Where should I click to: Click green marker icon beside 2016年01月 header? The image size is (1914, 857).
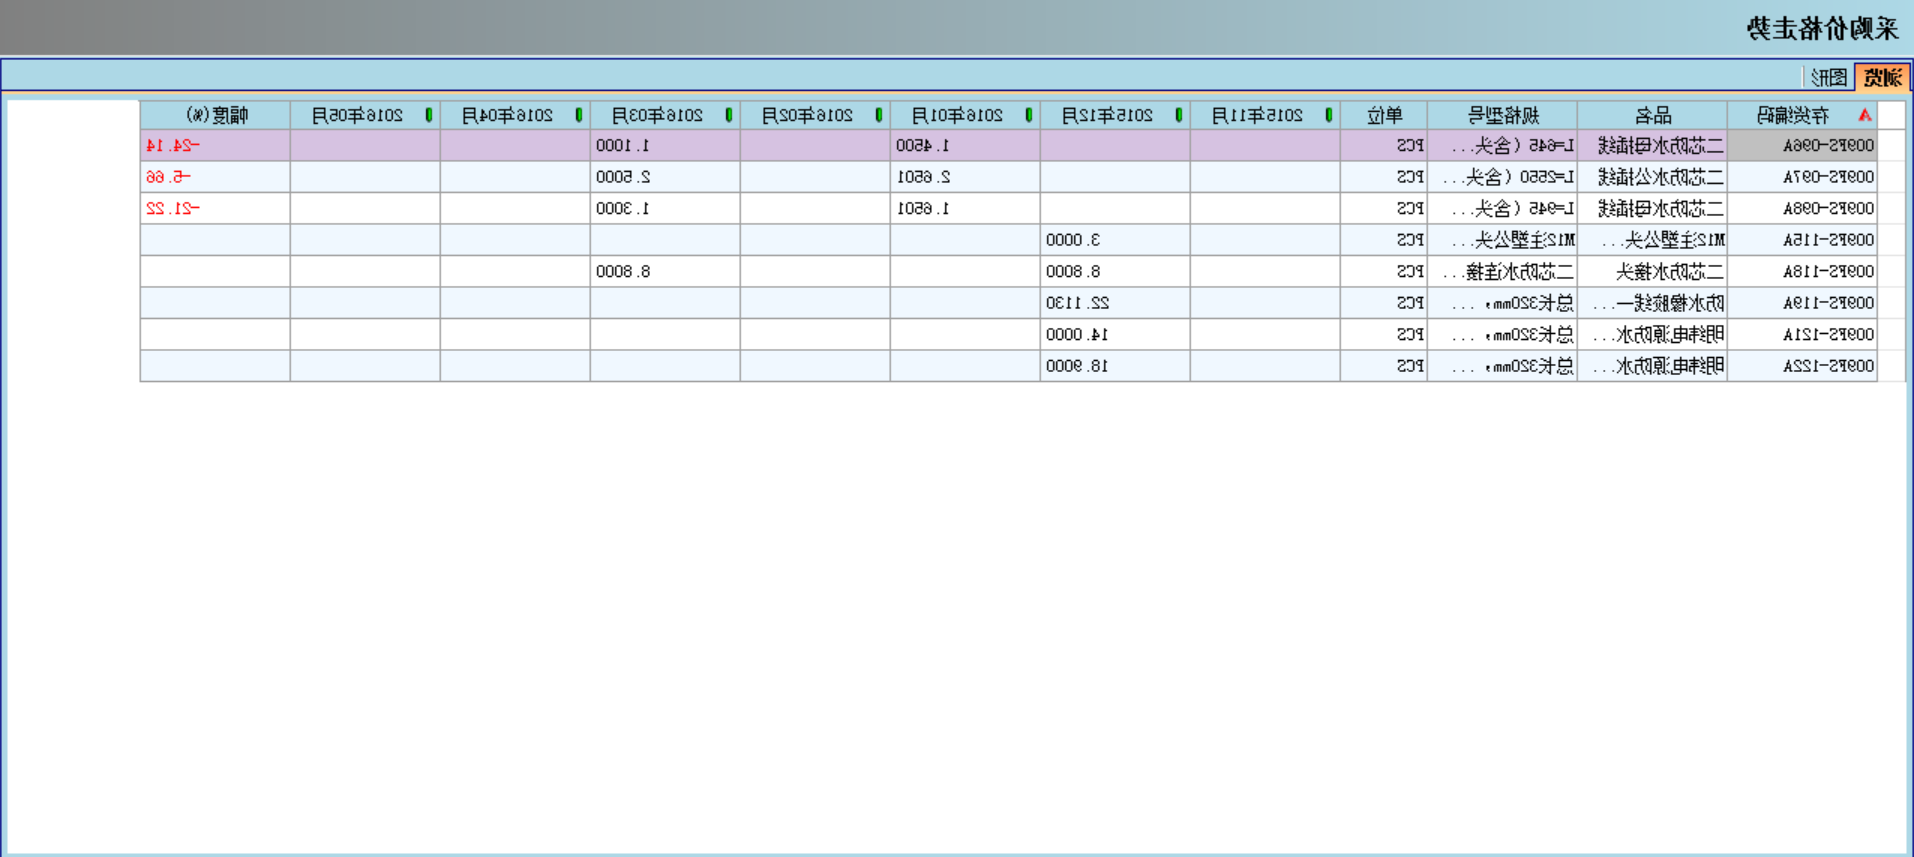pos(1028,115)
